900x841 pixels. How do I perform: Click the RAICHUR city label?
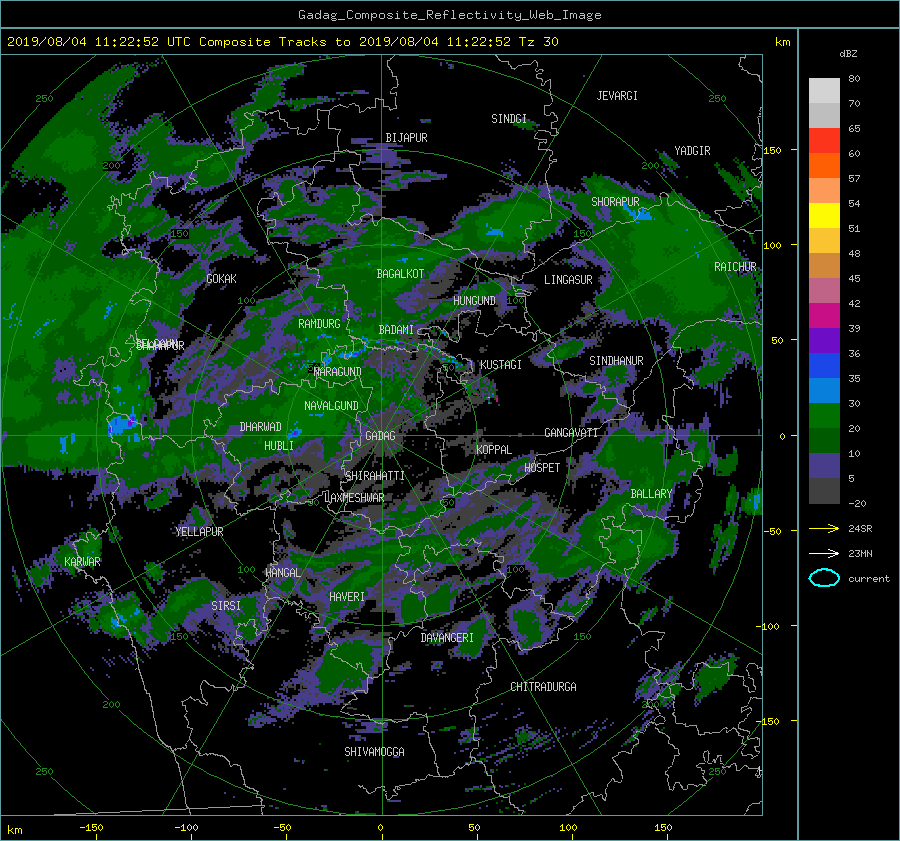735,267
